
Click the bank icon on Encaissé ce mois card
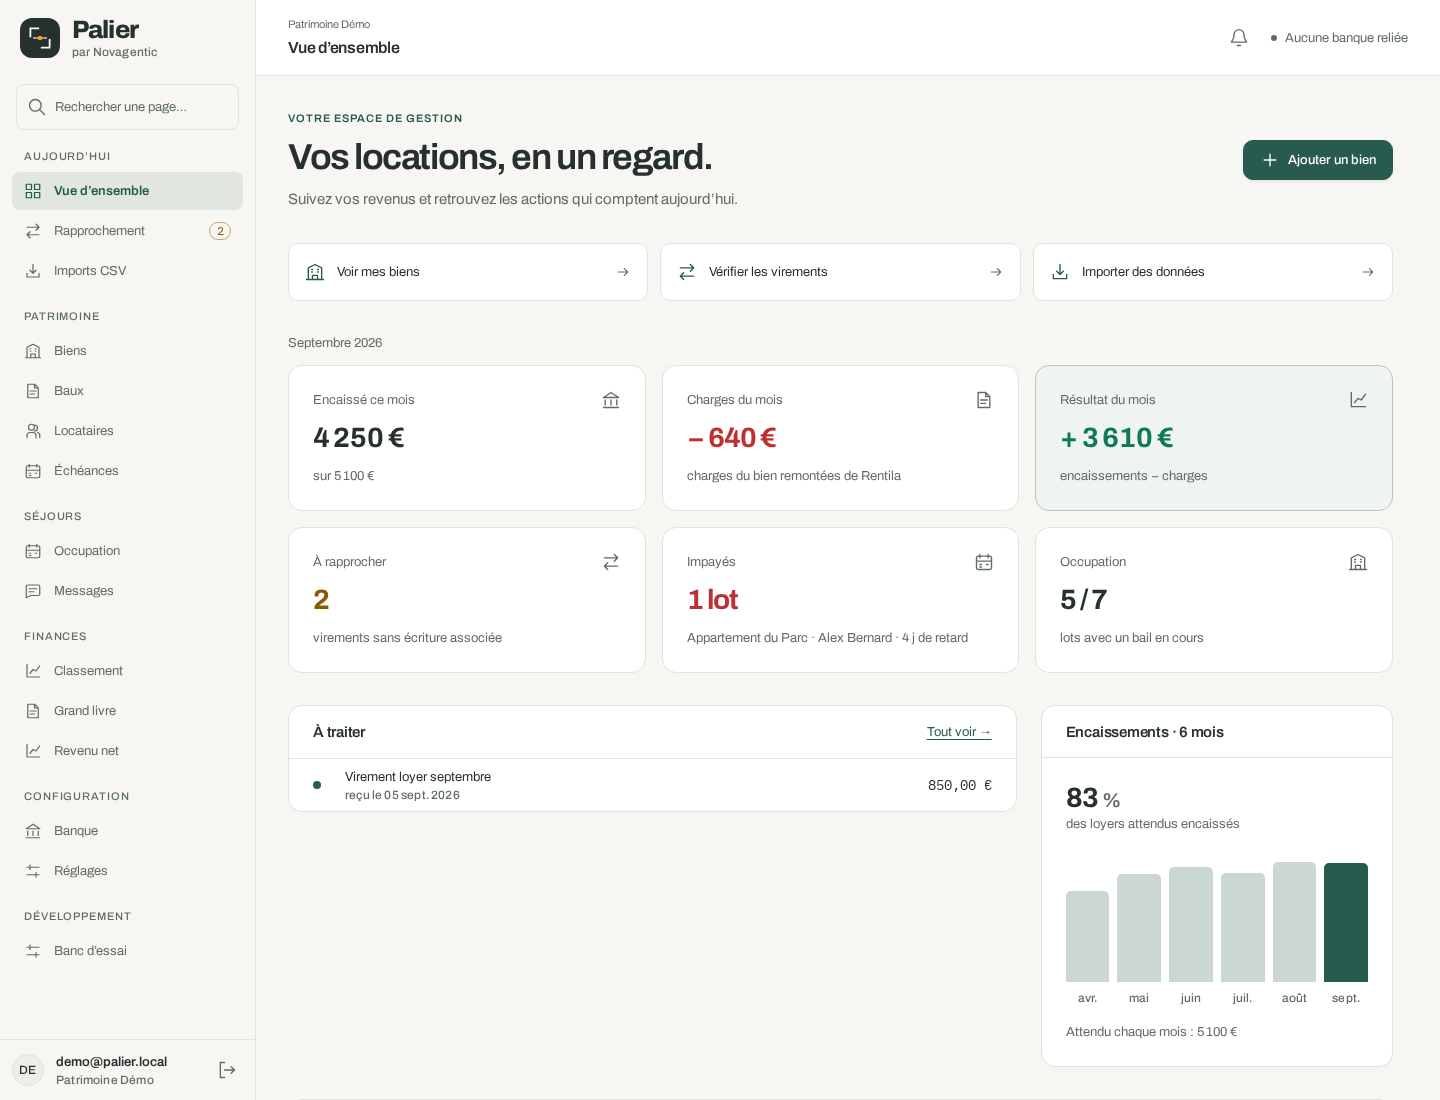click(x=611, y=400)
